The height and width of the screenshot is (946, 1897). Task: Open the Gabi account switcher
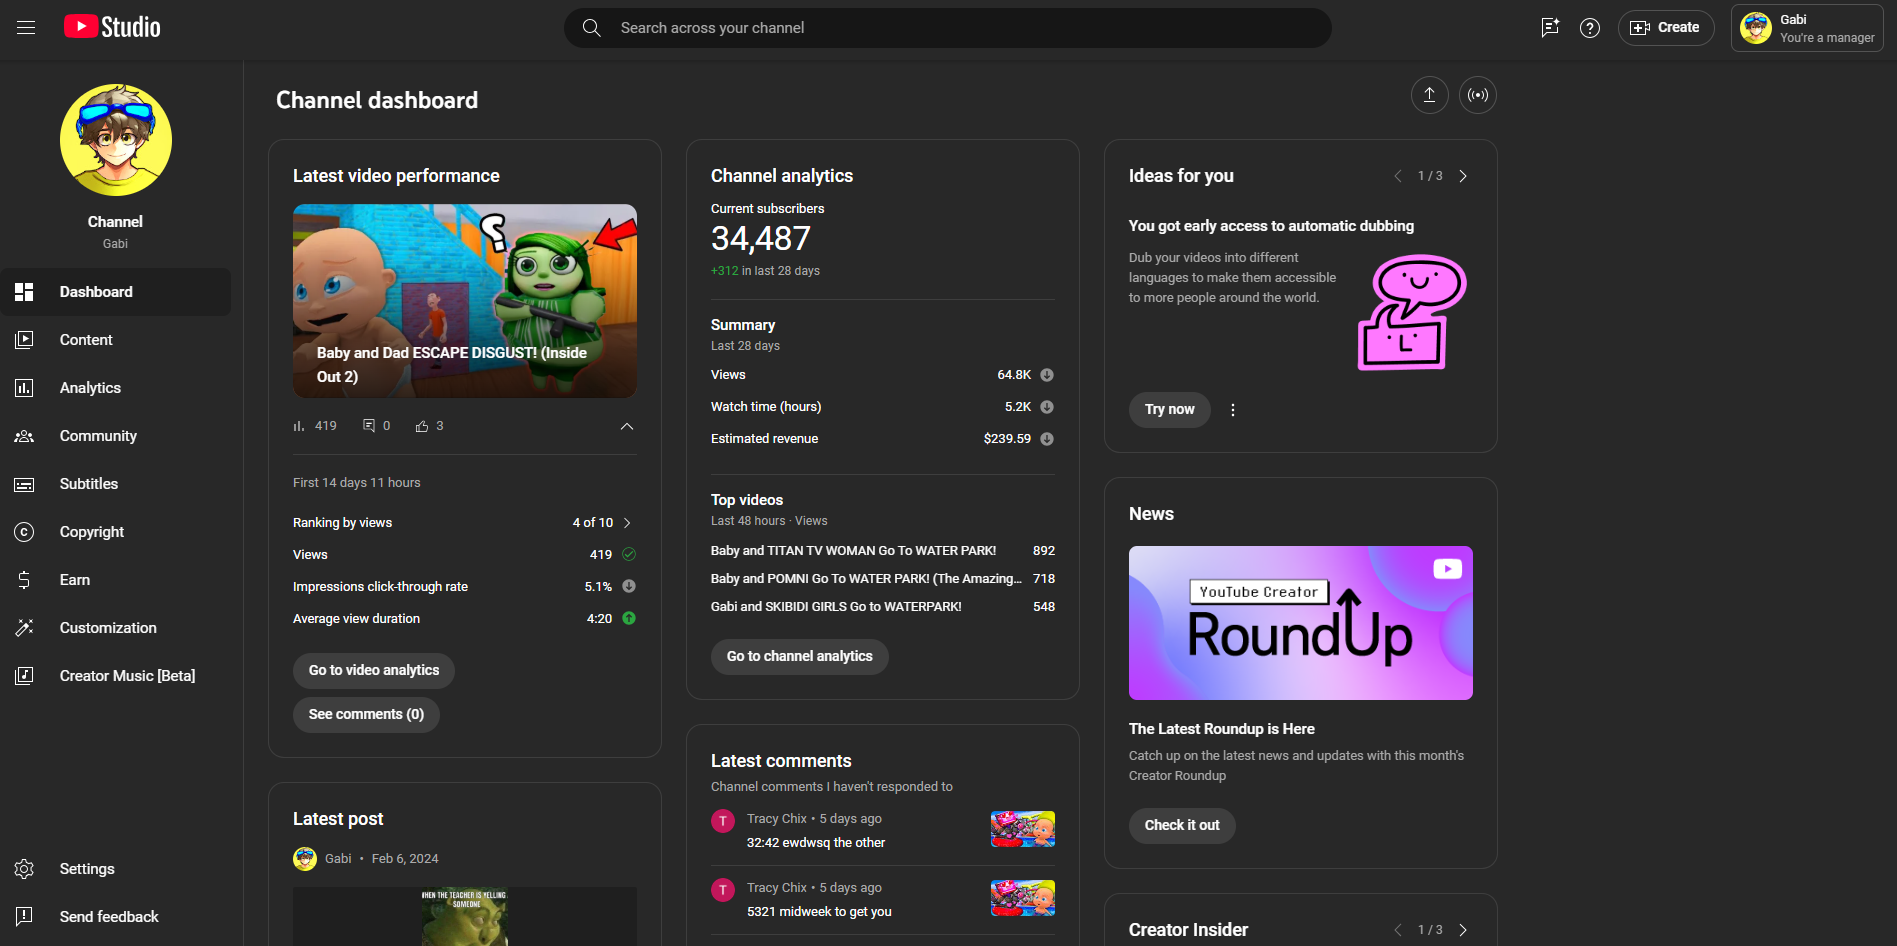pyautogui.click(x=1807, y=28)
